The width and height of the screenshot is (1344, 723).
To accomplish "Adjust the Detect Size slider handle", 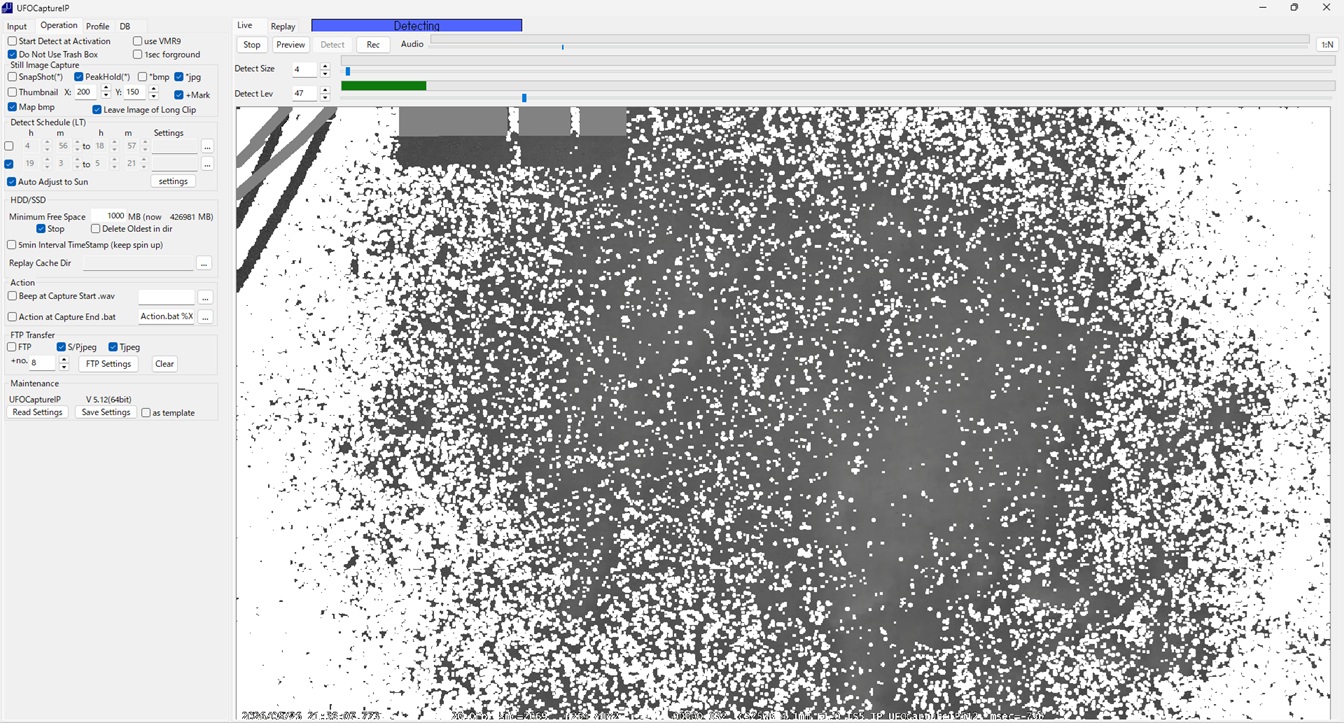I will click(x=348, y=71).
